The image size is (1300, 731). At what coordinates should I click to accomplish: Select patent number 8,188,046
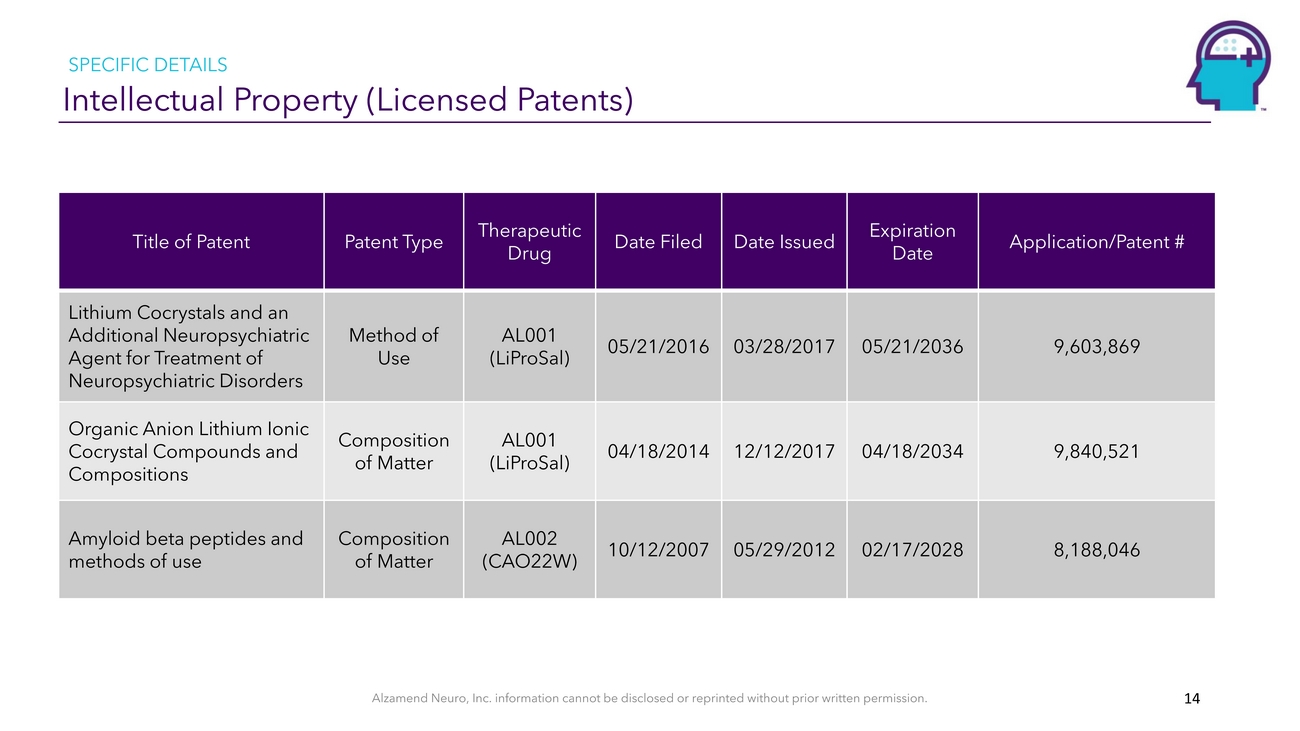click(x=1096, y=550)
